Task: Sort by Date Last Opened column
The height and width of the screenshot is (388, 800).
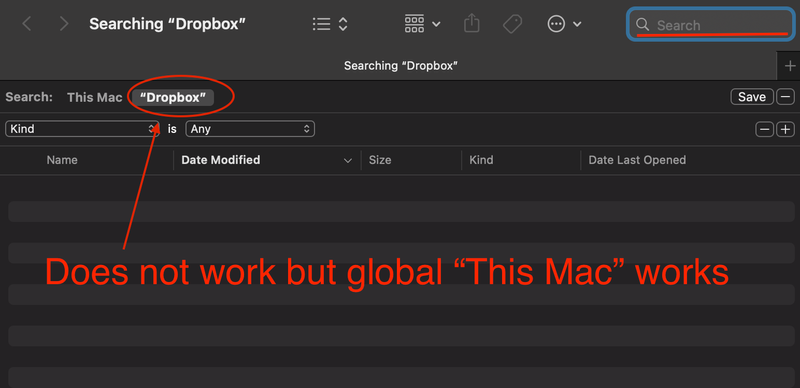Action: click(637, 160)
